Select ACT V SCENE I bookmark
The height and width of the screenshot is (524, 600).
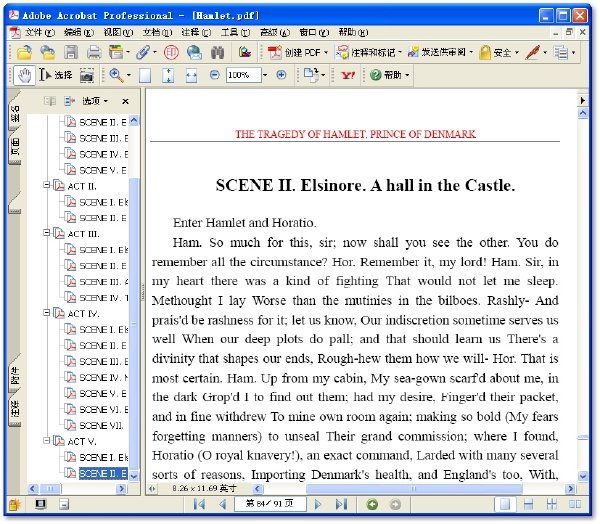[104, 457]
